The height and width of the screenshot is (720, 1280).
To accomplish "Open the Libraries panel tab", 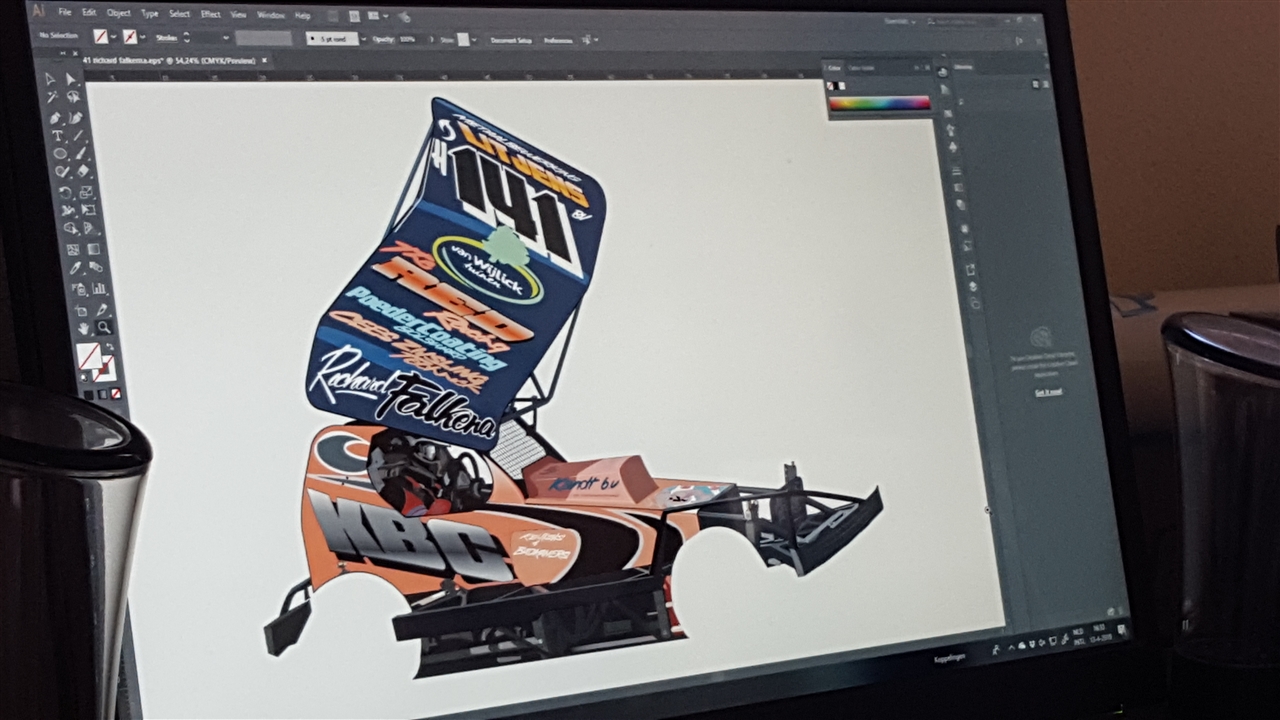I will 963,67.
